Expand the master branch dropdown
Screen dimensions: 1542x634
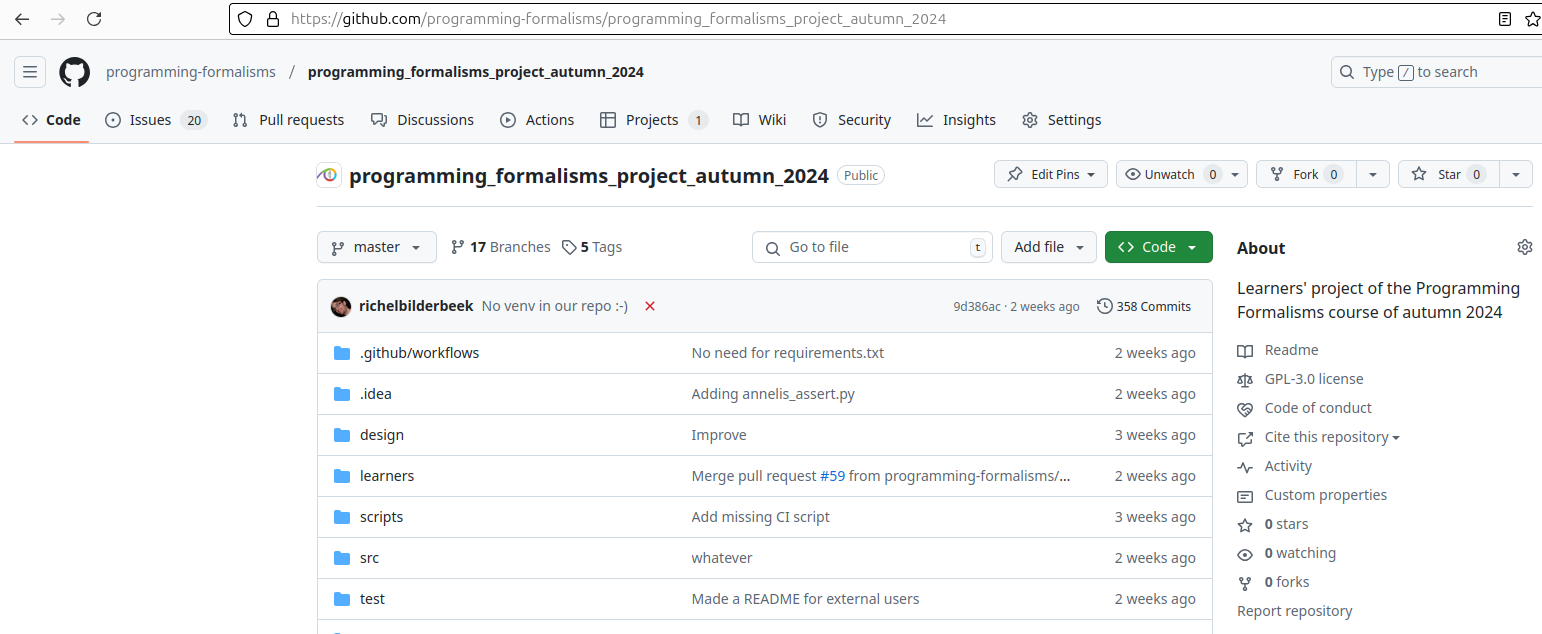[x=376, y=247]
